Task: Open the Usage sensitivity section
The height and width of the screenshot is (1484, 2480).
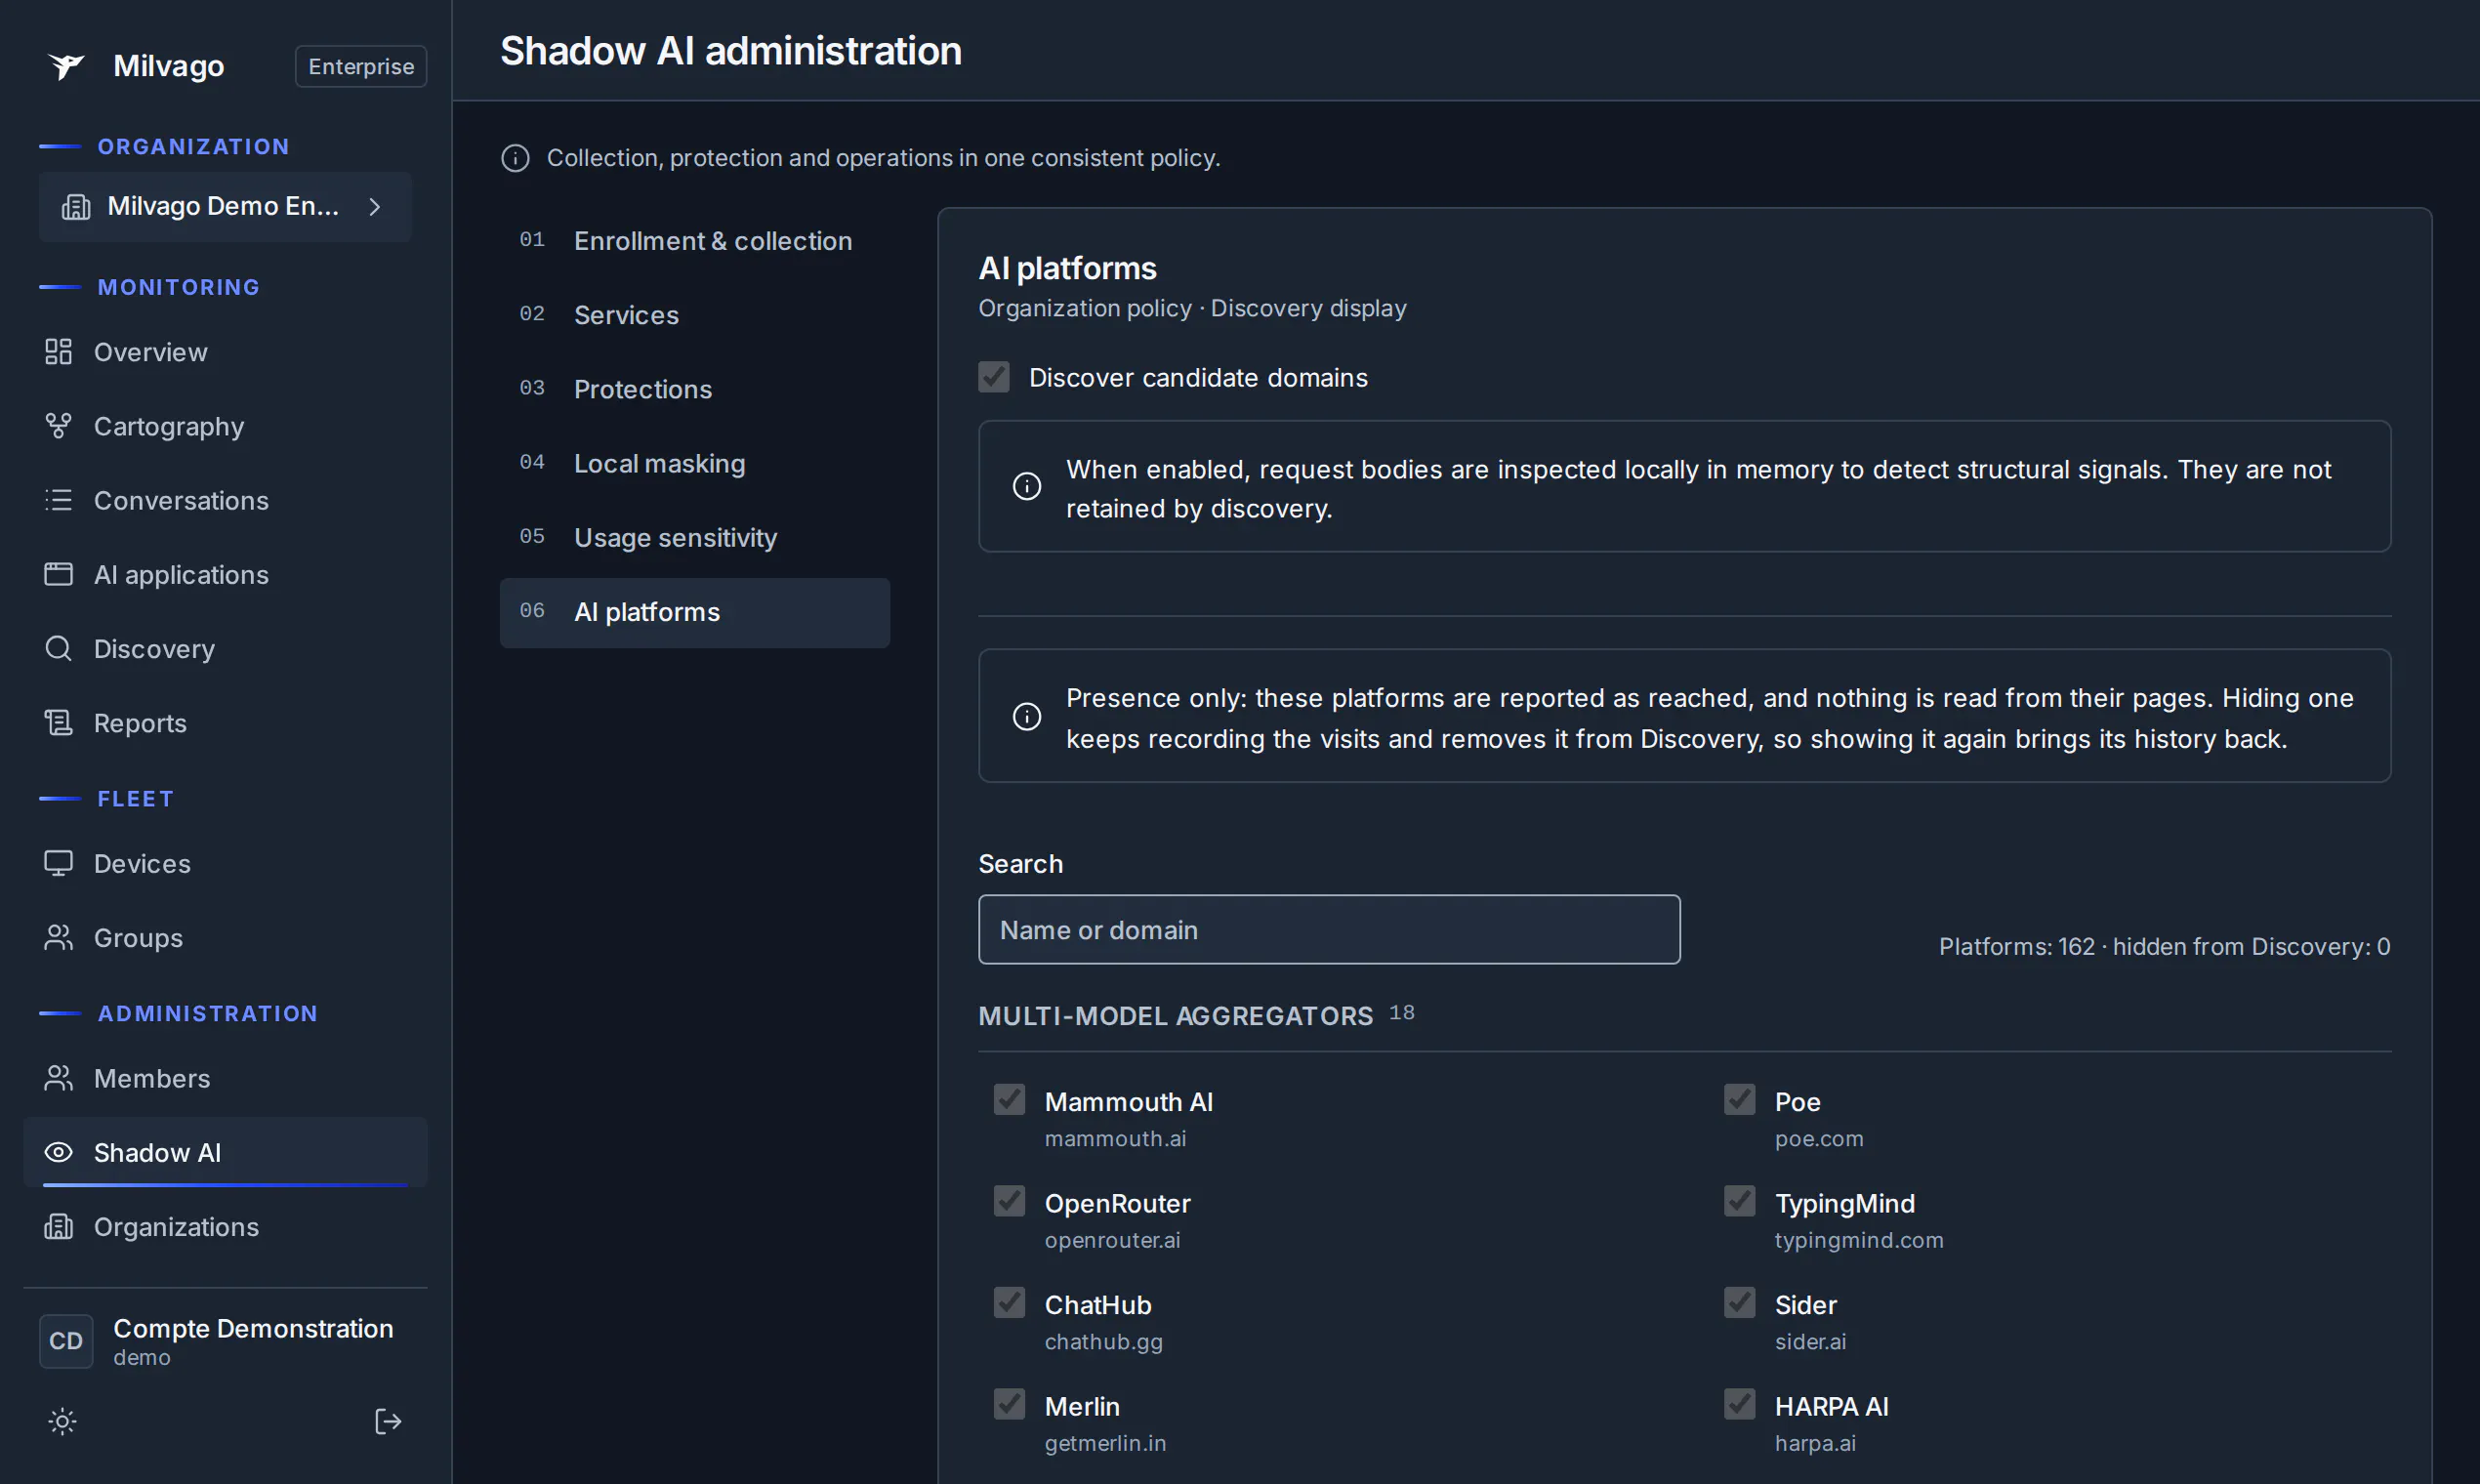Action: pos(695,538)
